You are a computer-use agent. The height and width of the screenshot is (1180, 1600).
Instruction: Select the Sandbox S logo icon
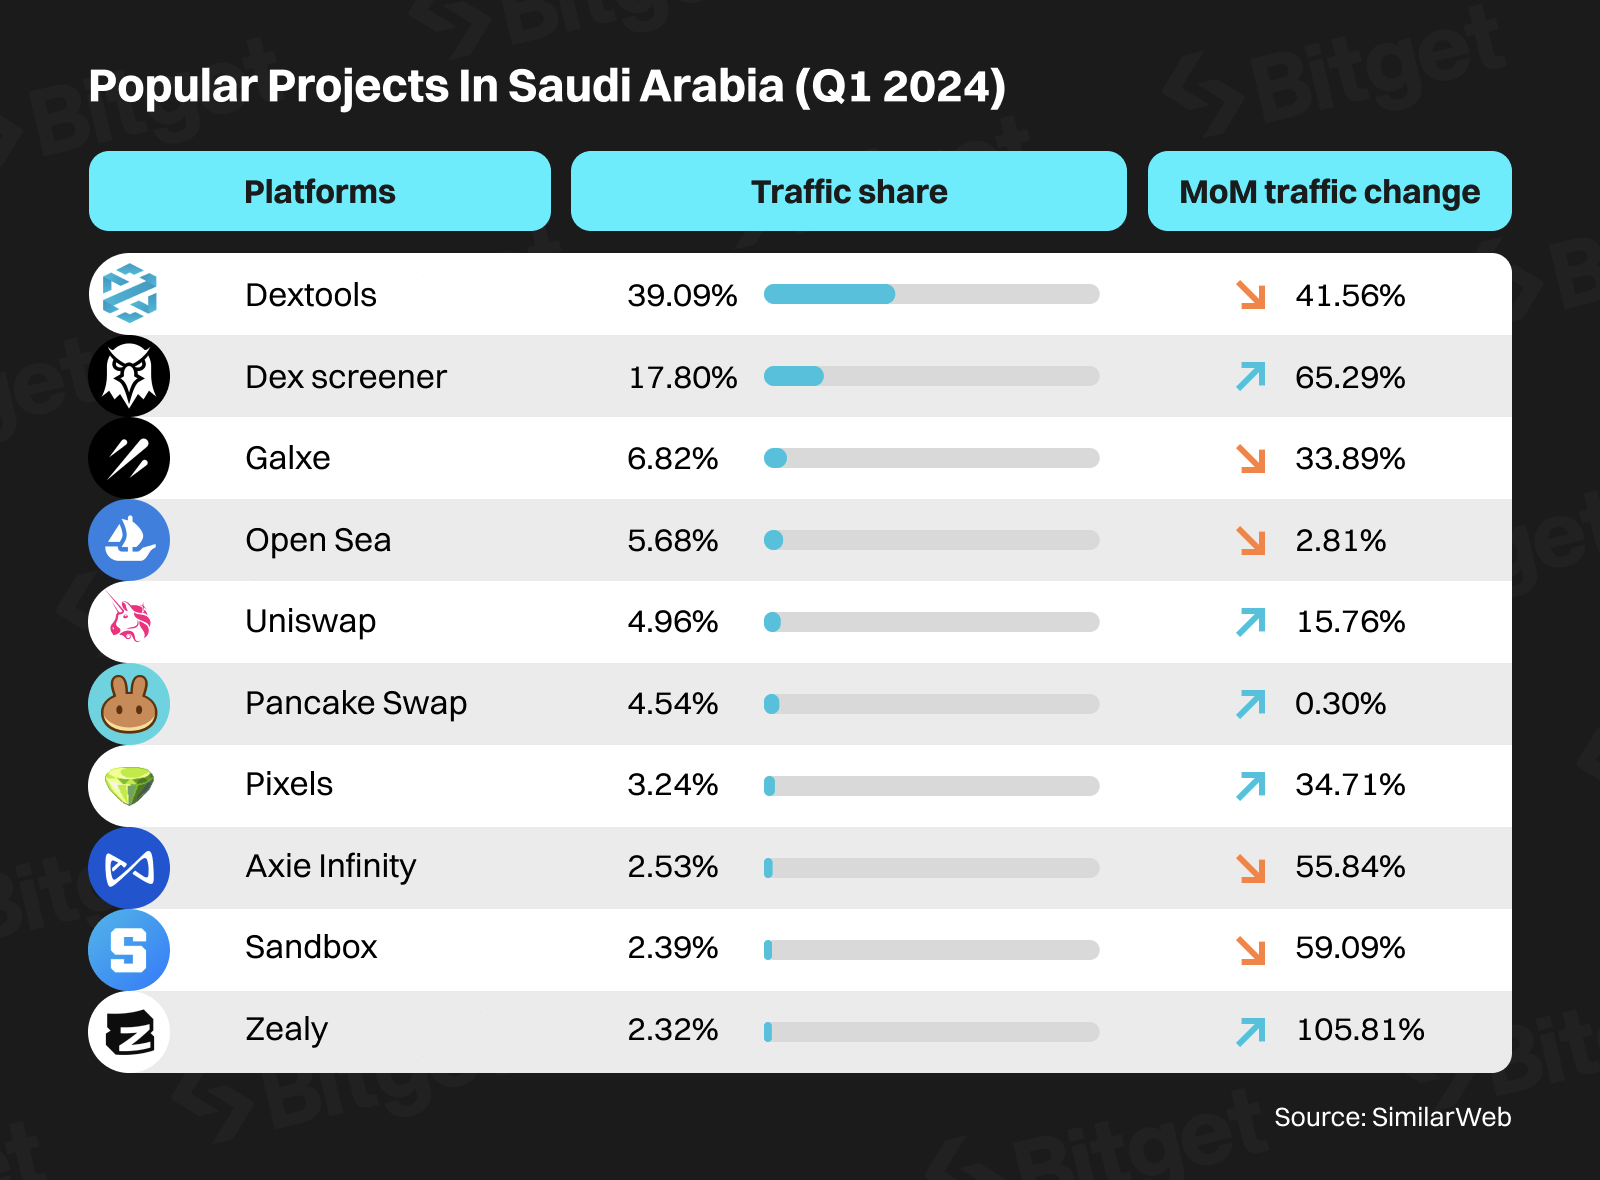pyautogui.click(x=129, y=949)
